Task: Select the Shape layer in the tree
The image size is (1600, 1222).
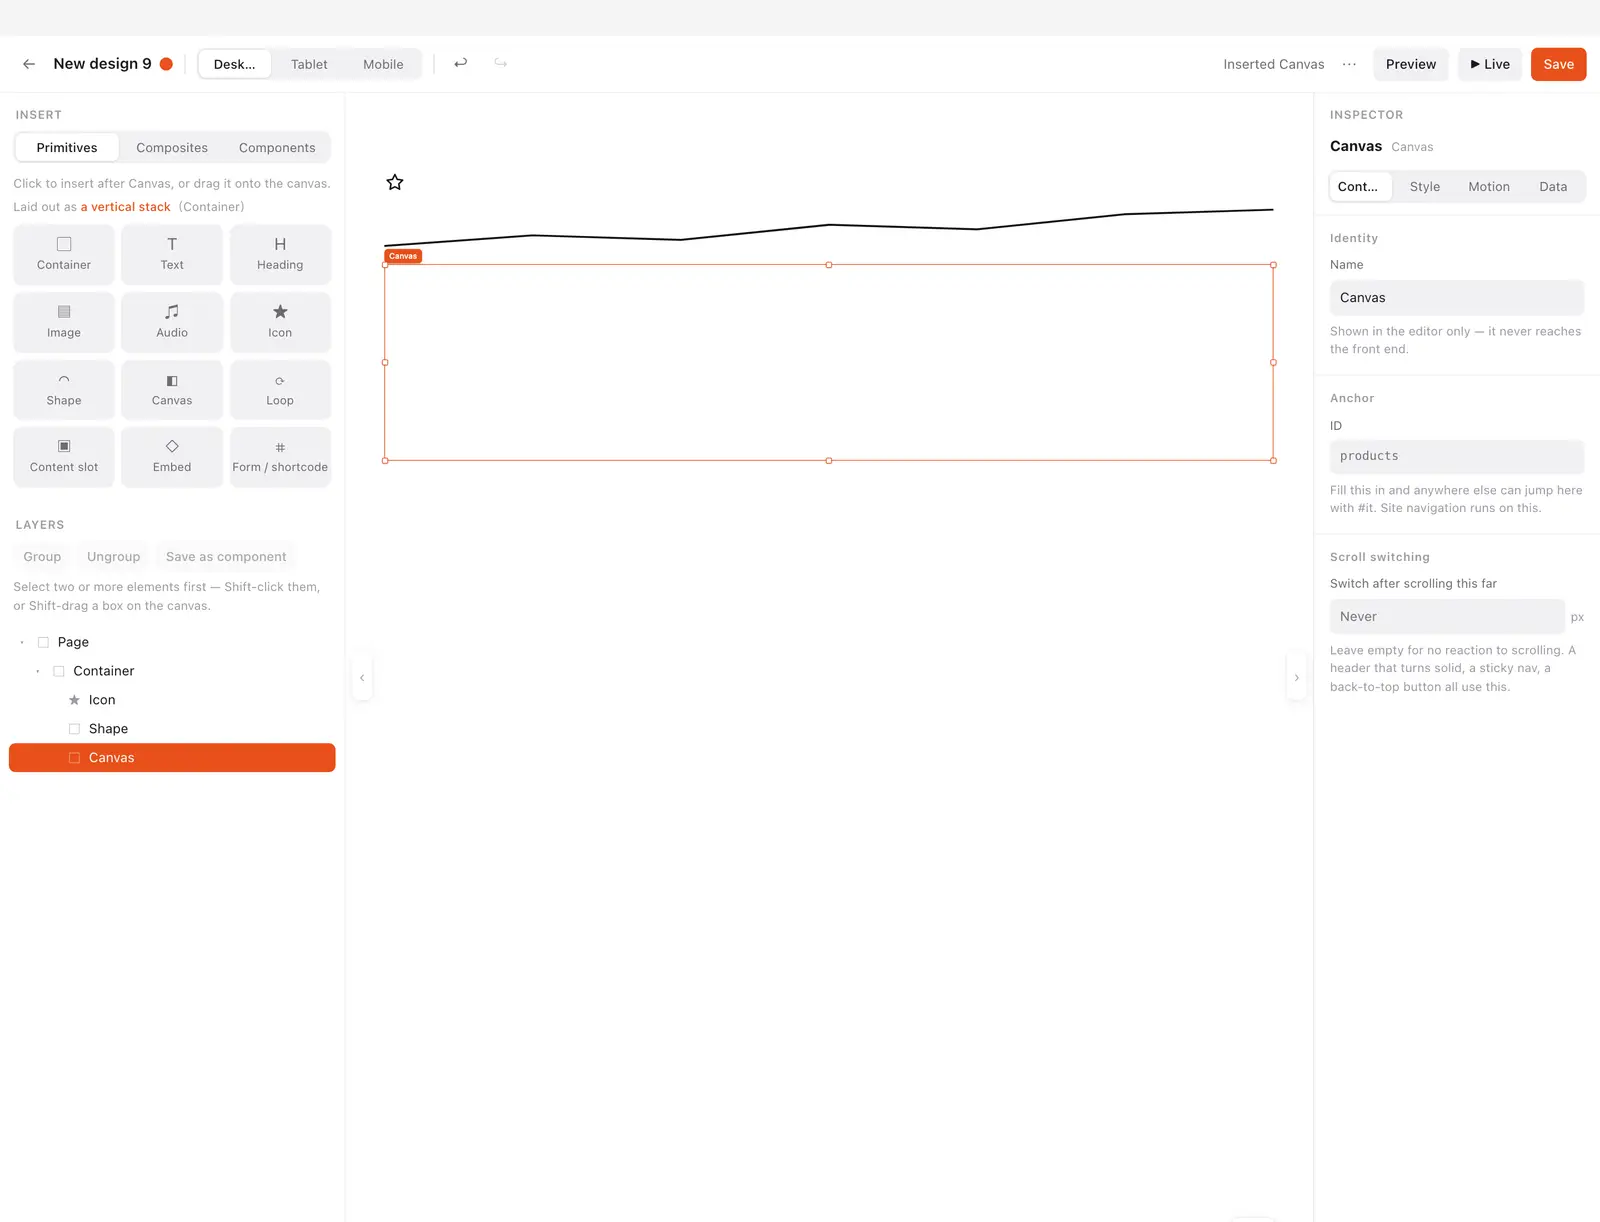Action: point(172,729)
